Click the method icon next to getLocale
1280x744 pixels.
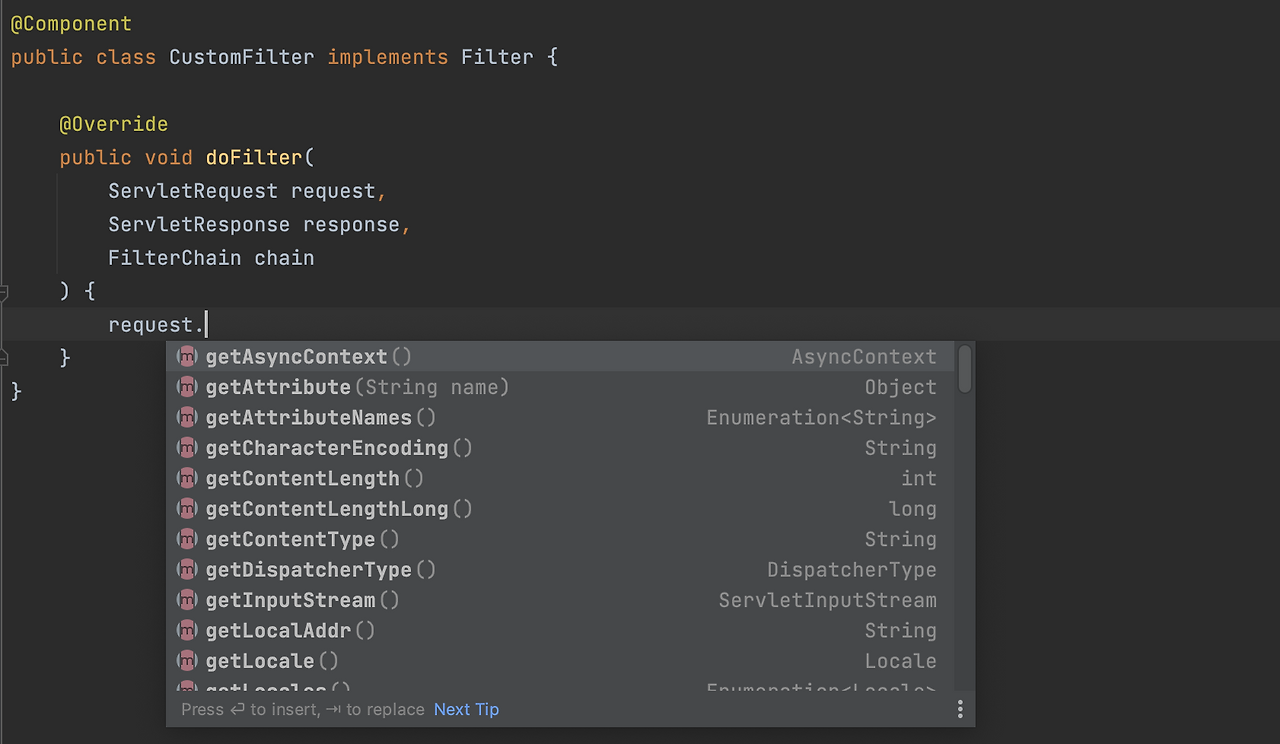pyautogui.click(x=186, y=661)
